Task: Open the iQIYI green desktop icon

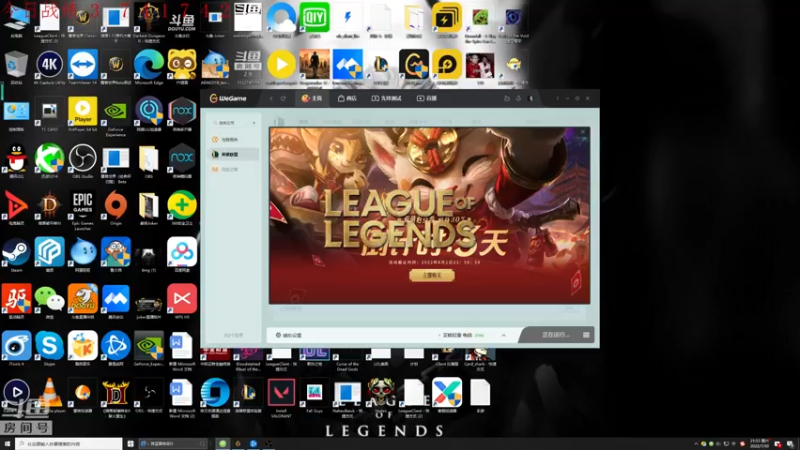Action: point(314,18)
